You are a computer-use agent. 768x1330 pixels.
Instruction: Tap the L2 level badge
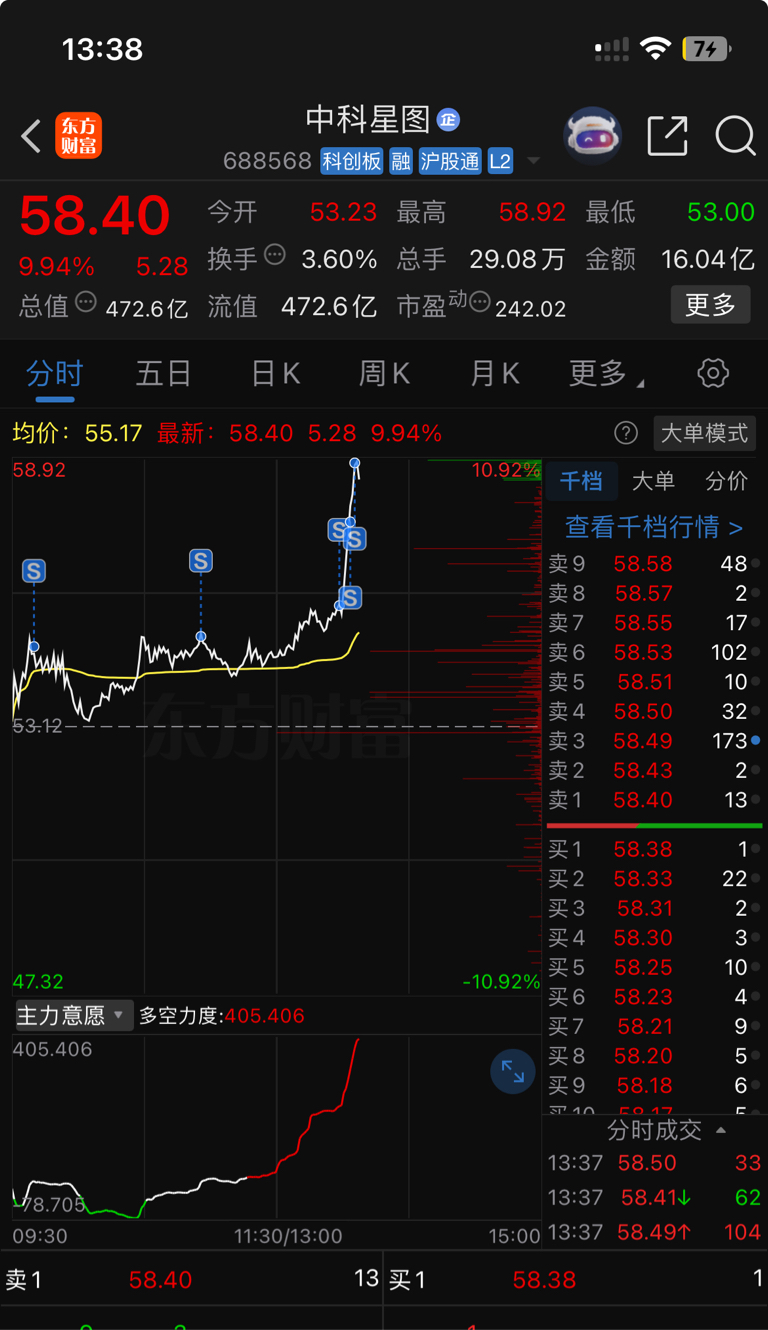coord(500,161)
